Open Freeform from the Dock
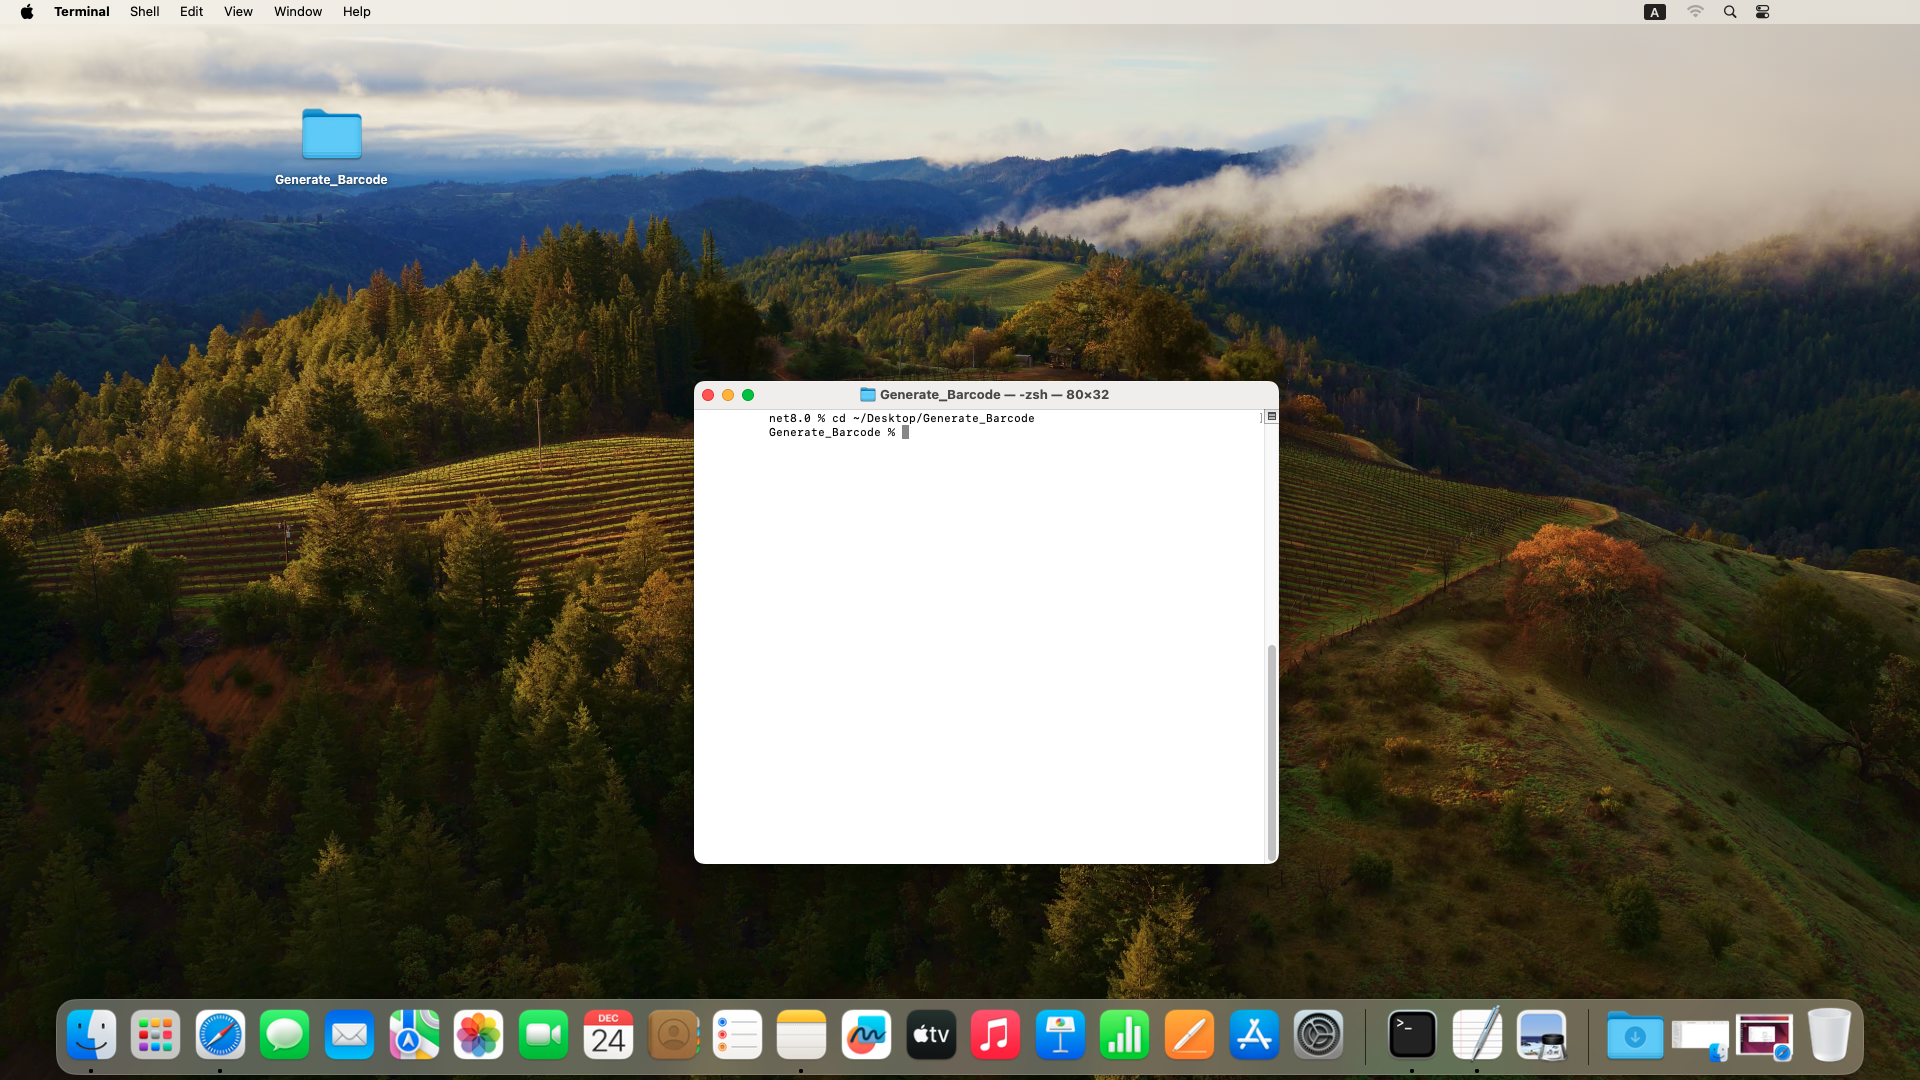The image size is (1920, 1080). point(866,1035)
